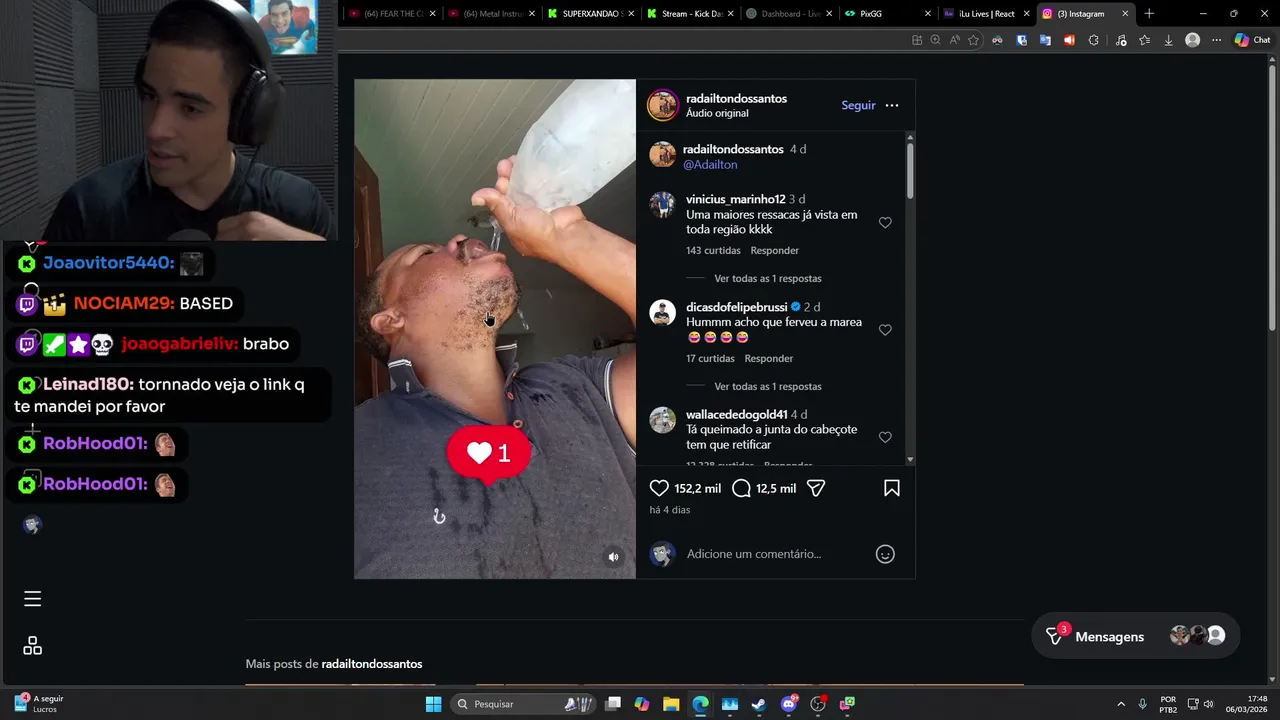Open browser profile avatar icon
Screen dimensions: 1280x720
[x=1192, y=40]
